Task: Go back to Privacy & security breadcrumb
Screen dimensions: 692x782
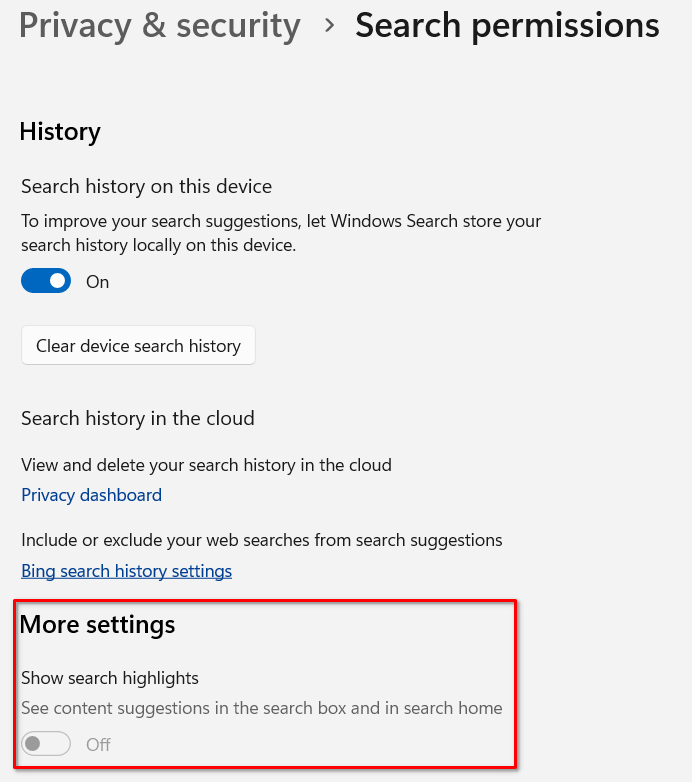Action: 159,26
